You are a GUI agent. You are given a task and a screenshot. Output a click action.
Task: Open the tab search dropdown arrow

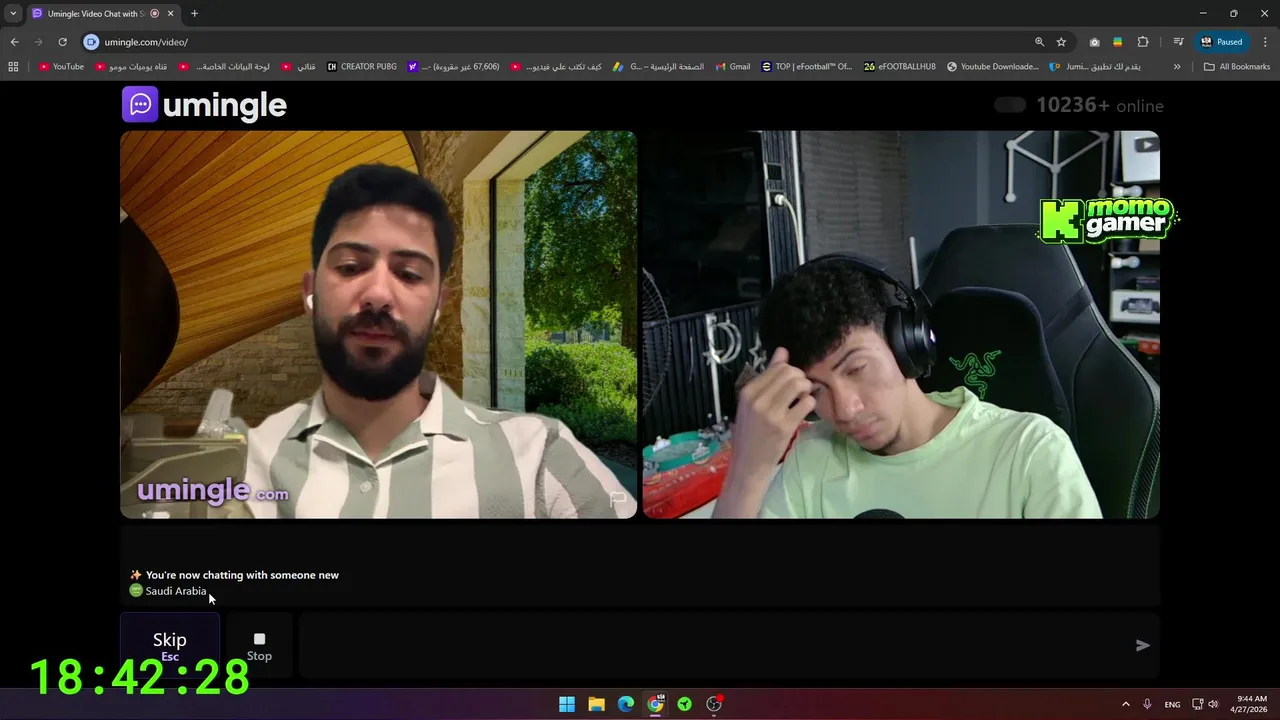click(x=13, y=14)
